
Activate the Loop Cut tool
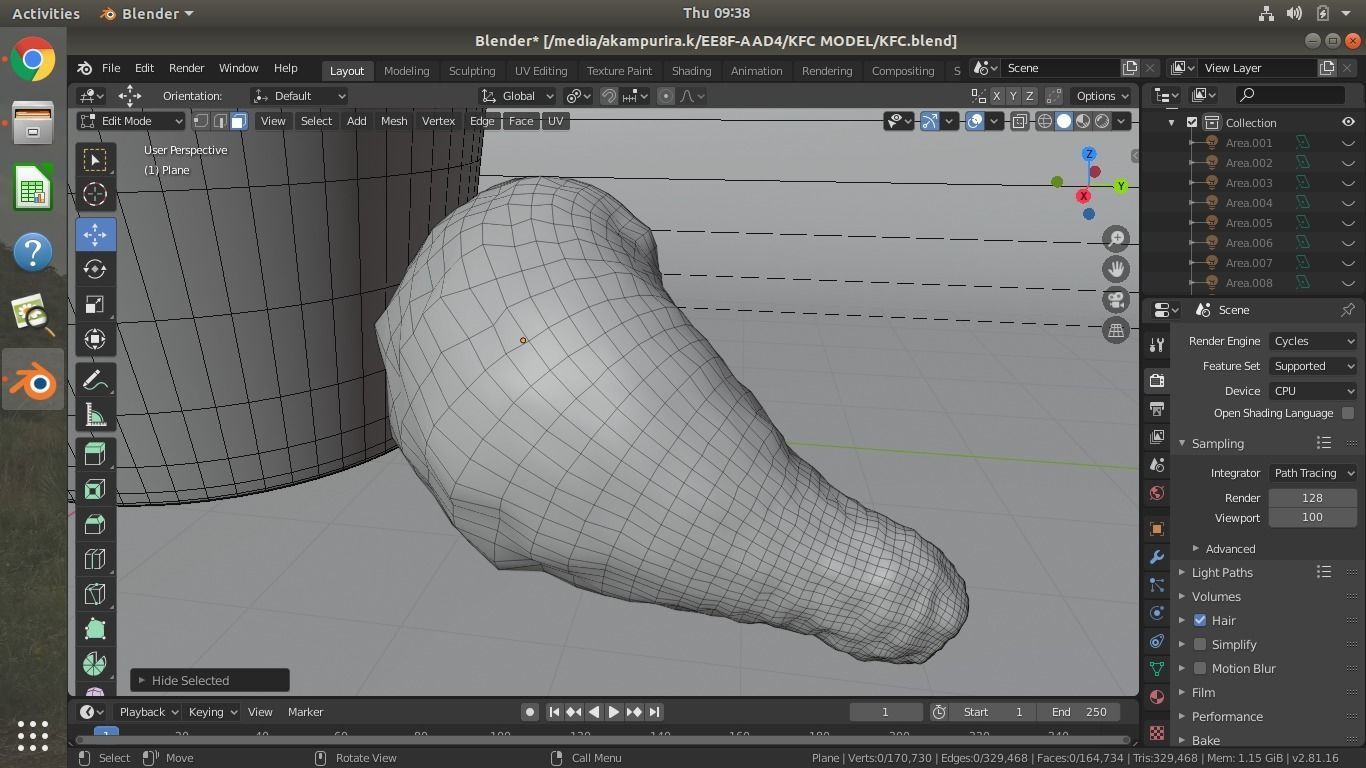pos(95,559)
